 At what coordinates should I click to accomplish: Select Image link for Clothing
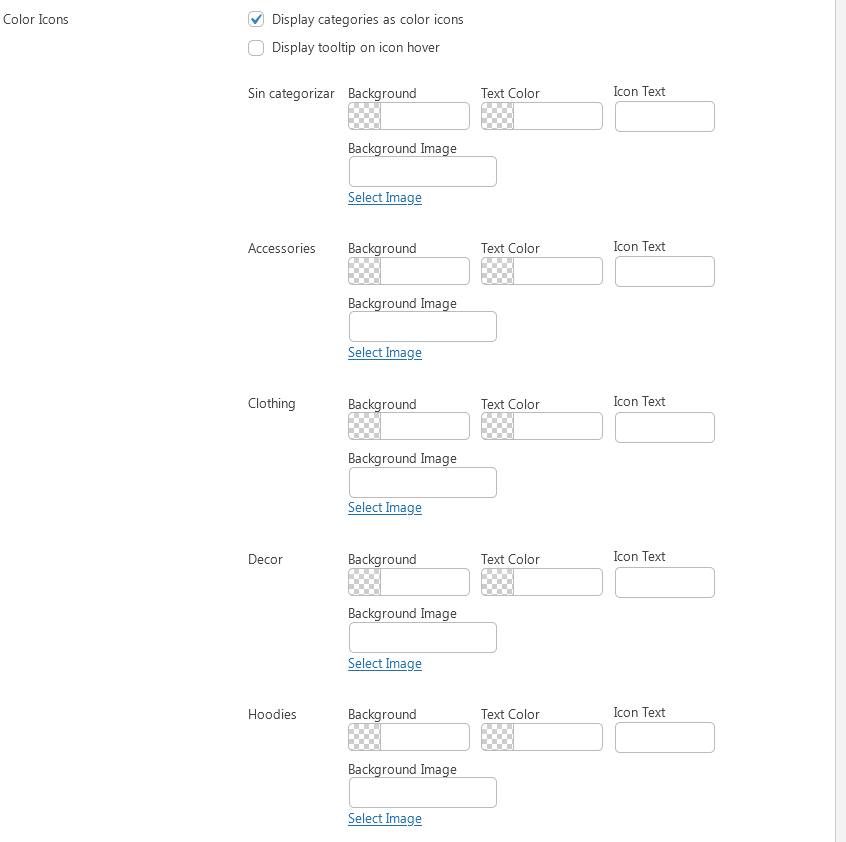click(385, 508)
